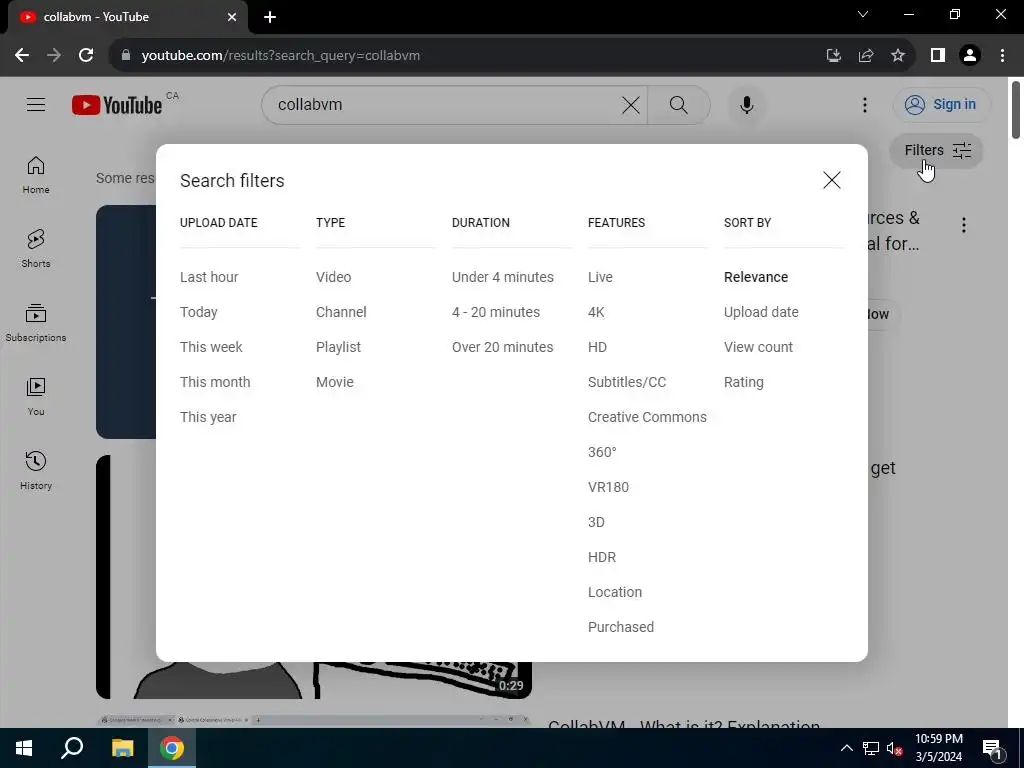Image resolution: width=1024 pixels, height=768 pixels.
Task: Open Chrome tab search chevron
Action: (x=863, y=14)
